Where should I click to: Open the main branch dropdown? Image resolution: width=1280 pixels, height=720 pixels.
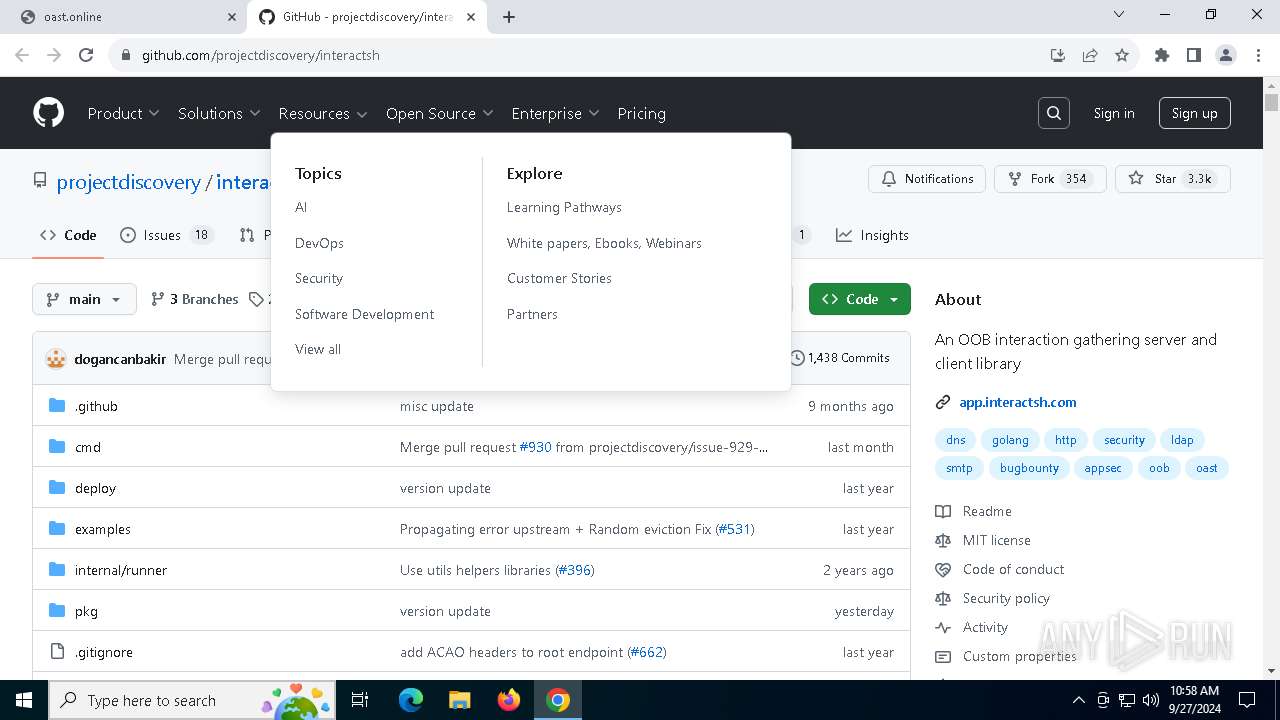(84, 299)
